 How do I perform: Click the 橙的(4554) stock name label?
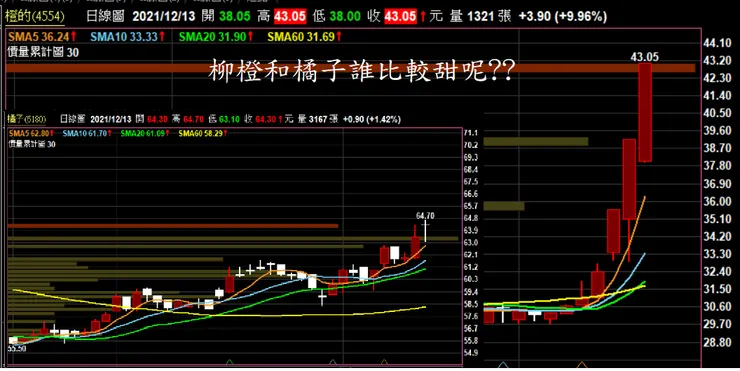tap(34, 17)
